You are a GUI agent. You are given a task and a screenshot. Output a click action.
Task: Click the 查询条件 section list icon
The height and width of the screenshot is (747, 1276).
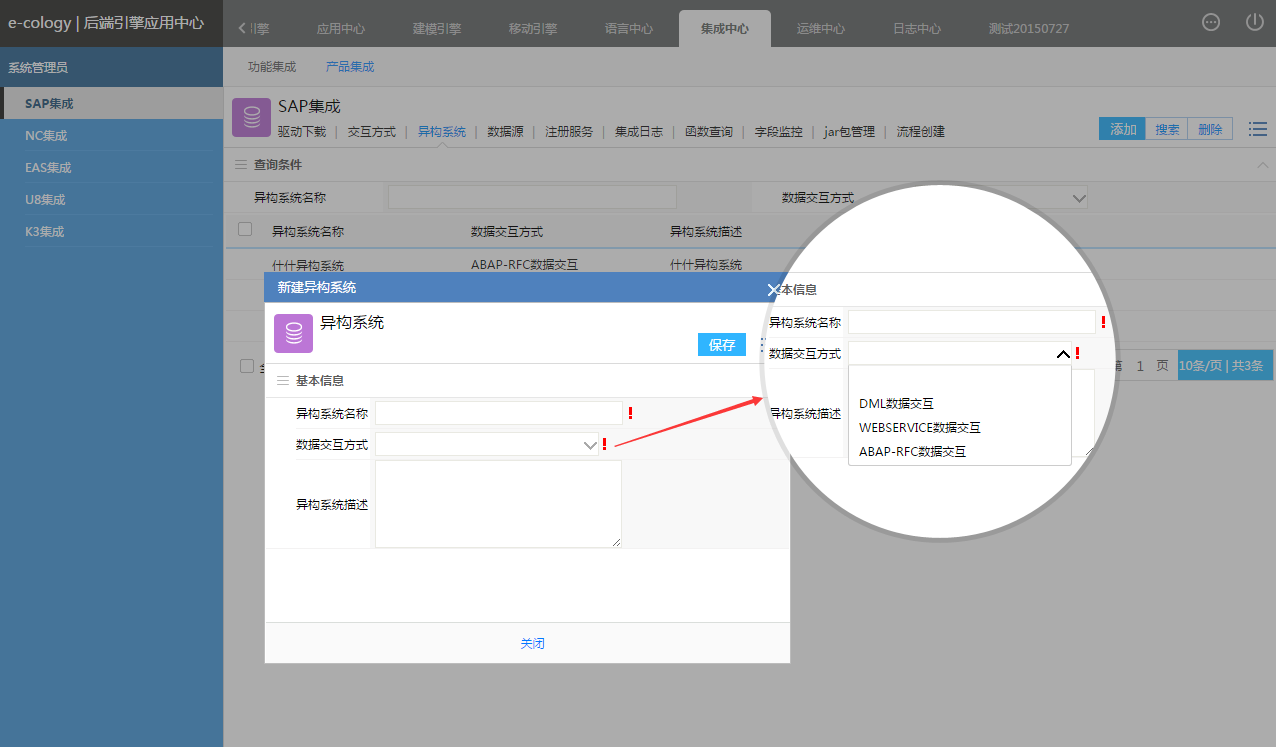240,164
